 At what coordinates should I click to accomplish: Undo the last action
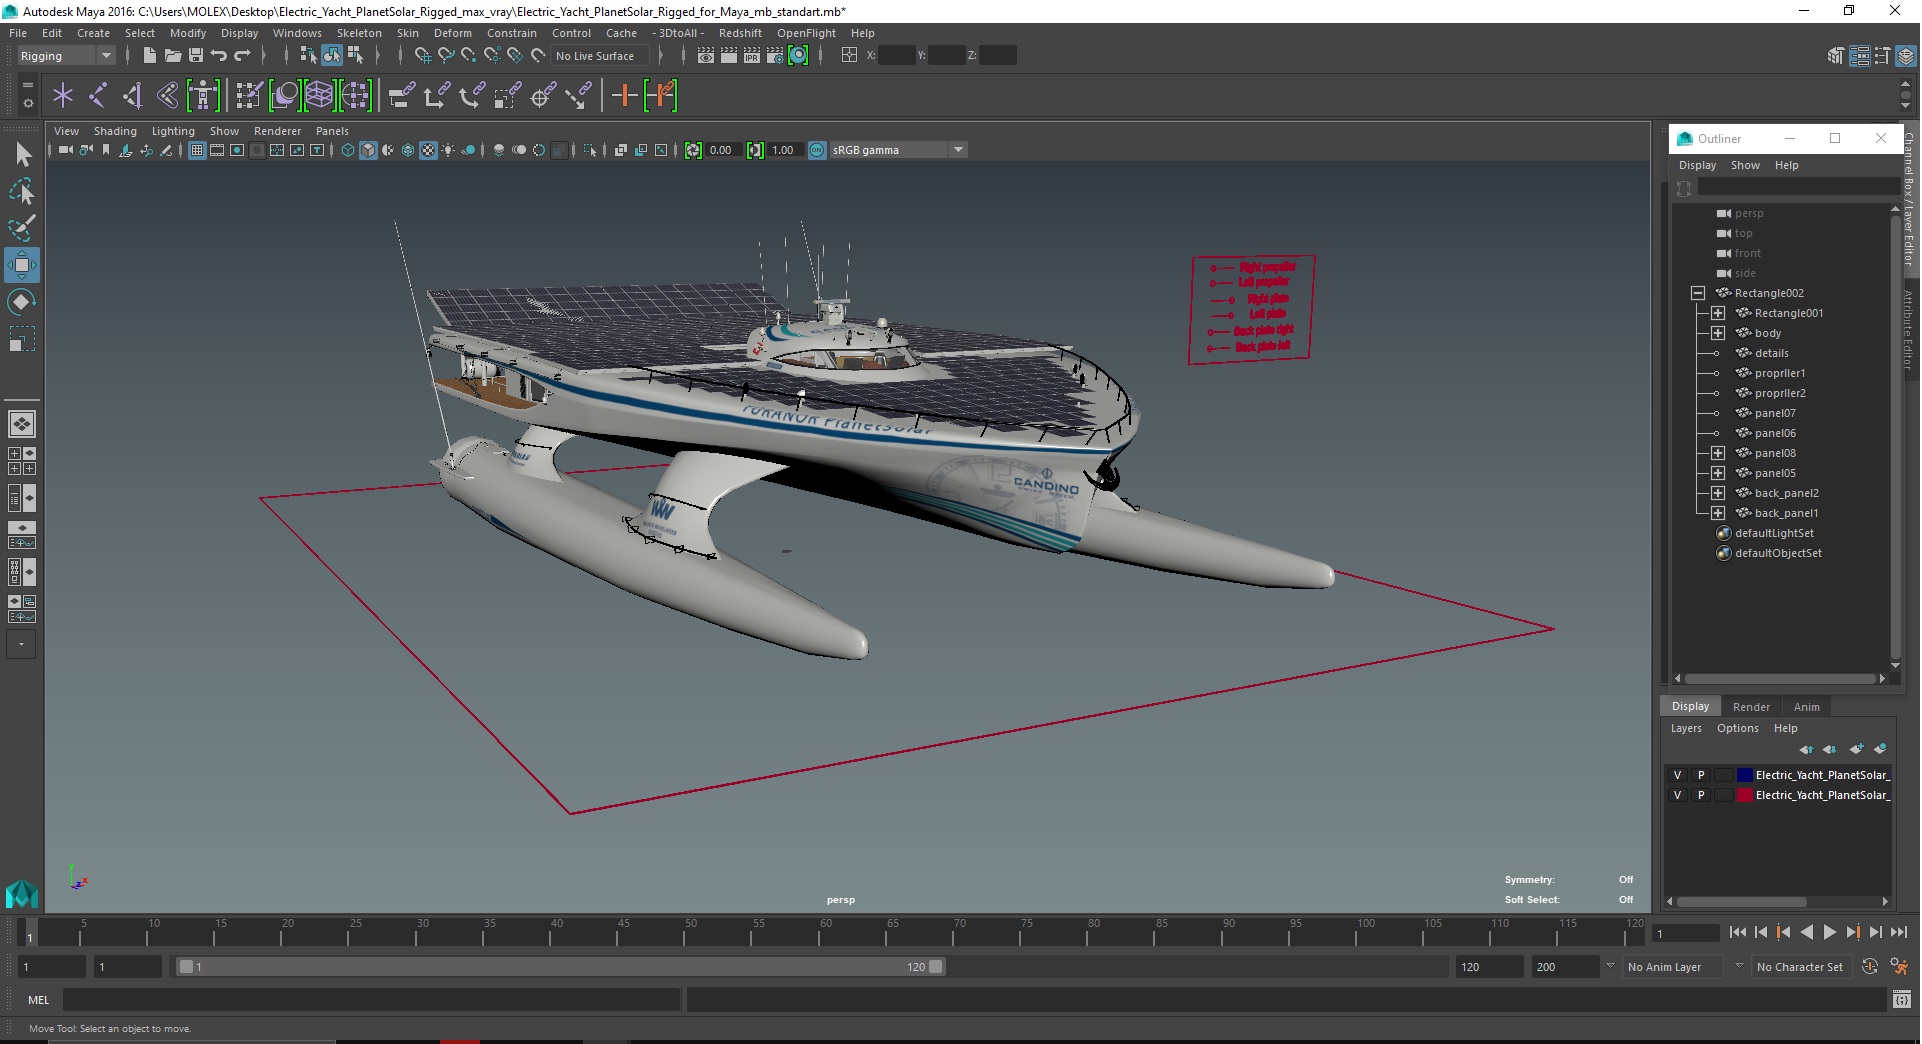pos(219,56)
